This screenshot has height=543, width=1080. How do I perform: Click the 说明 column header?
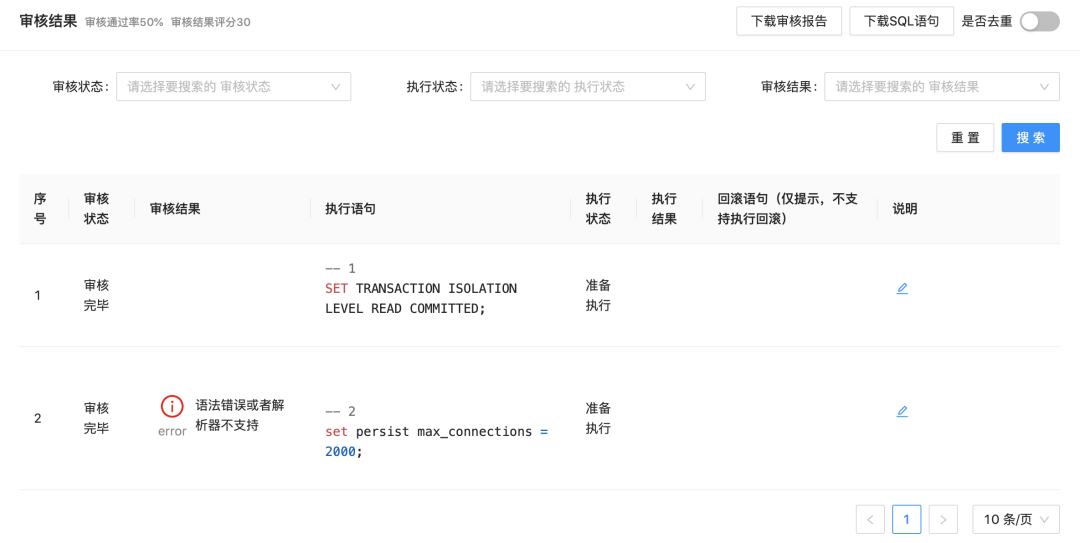pos(905,209)
